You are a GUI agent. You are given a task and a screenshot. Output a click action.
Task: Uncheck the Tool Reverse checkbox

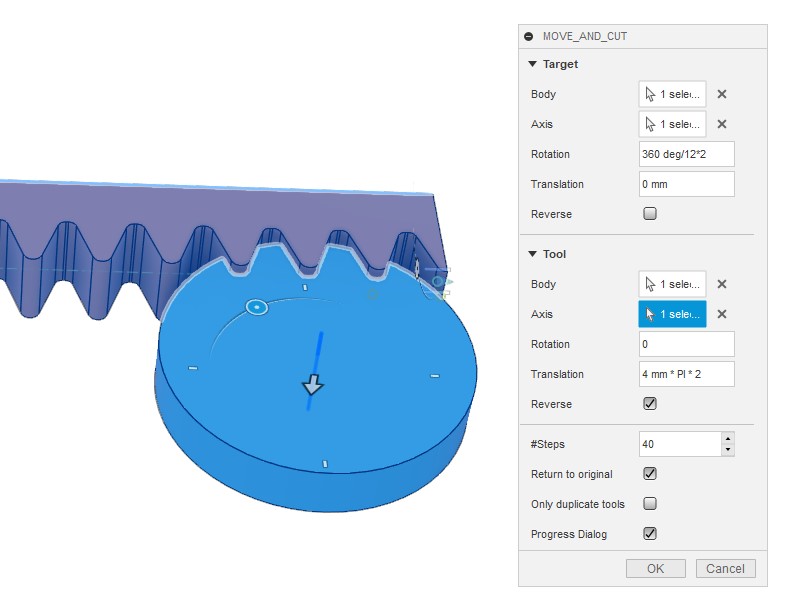point(650,404)
